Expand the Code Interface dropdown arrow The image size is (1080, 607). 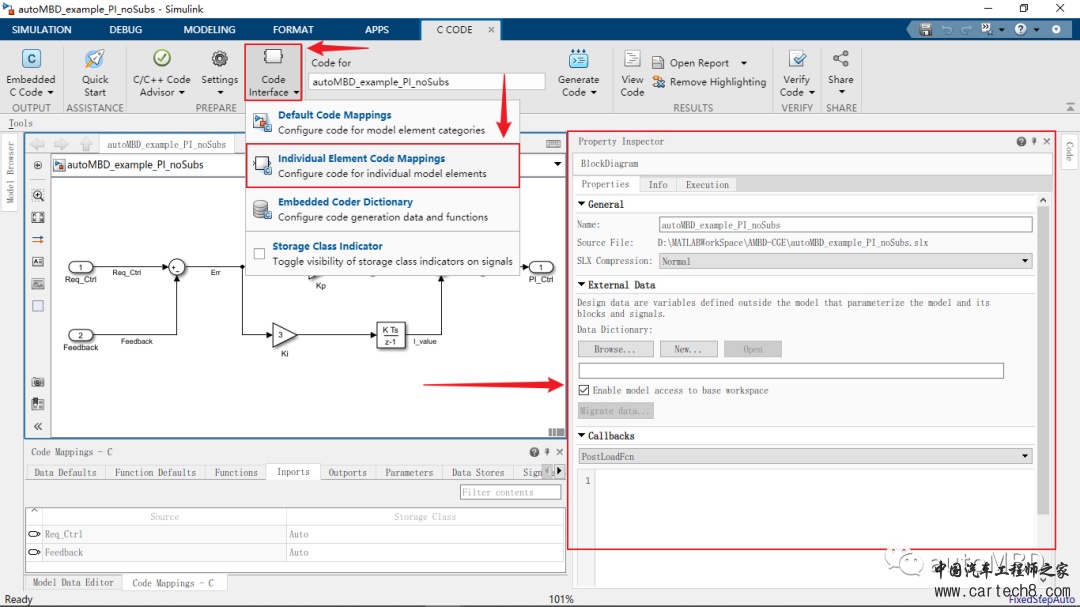pyautogui.click(x=296, y=92)
